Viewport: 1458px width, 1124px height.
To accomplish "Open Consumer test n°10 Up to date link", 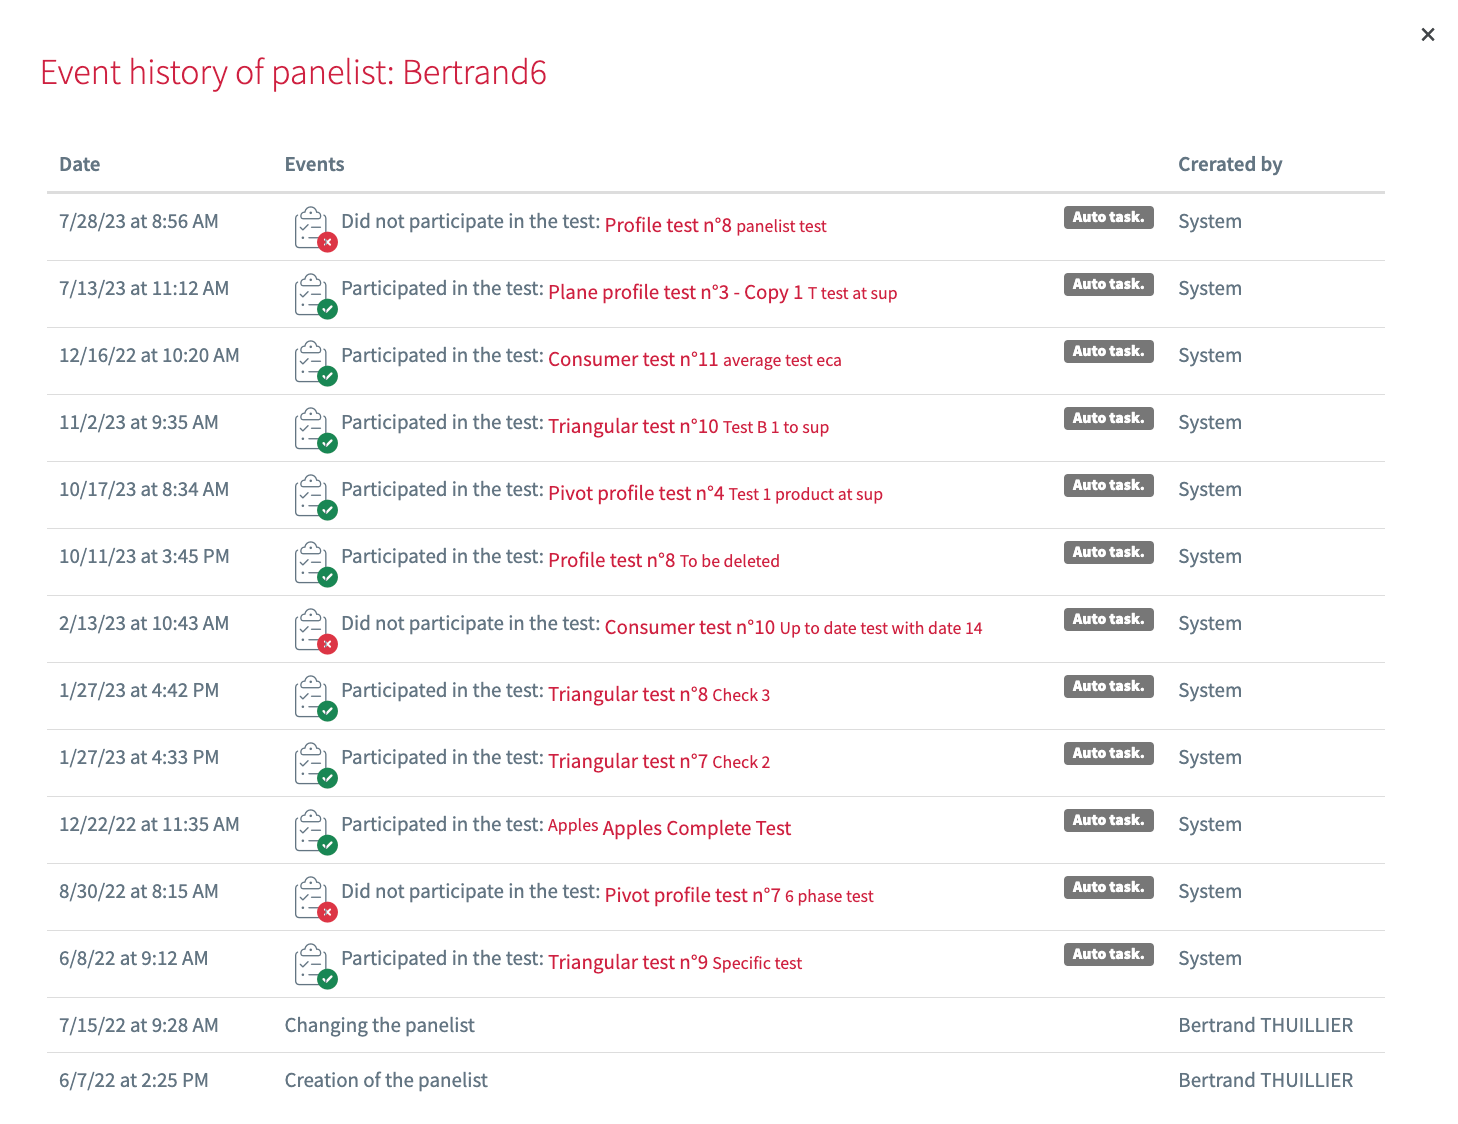I will coord(793,628).
